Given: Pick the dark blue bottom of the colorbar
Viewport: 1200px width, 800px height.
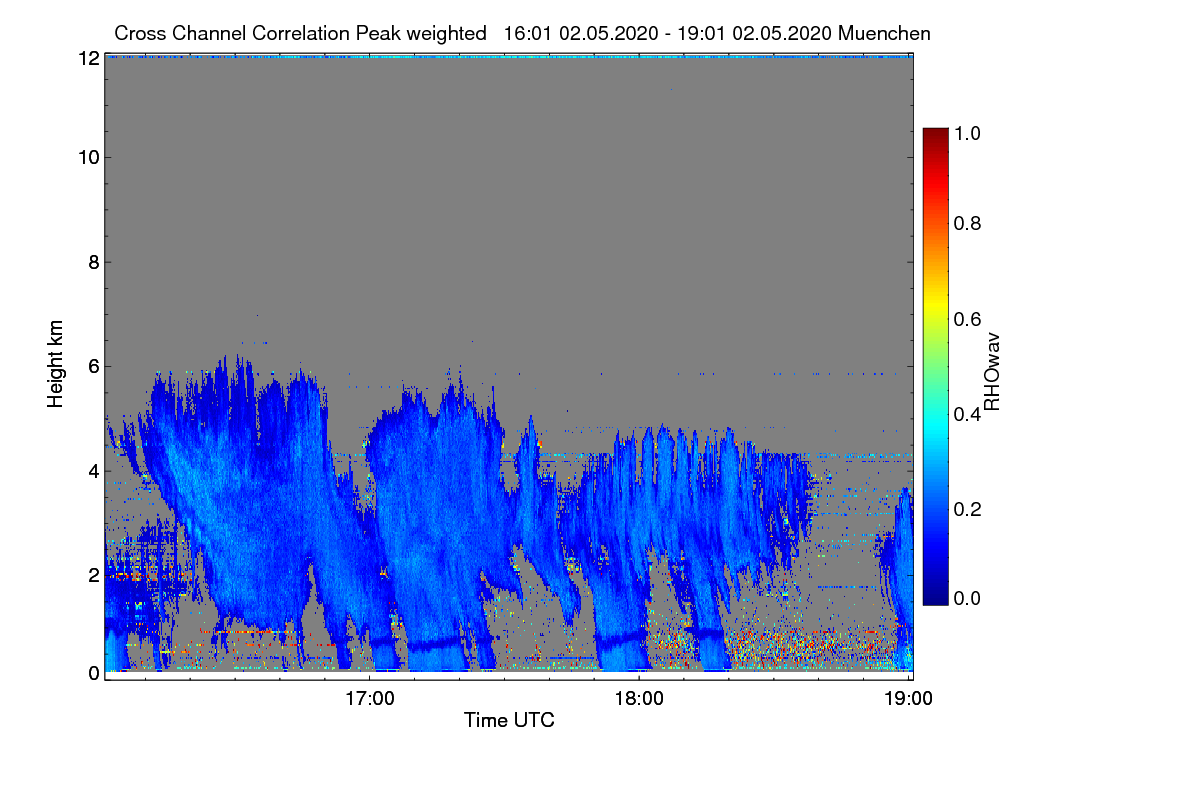Looking at the screenshot, I should [935, 596].
